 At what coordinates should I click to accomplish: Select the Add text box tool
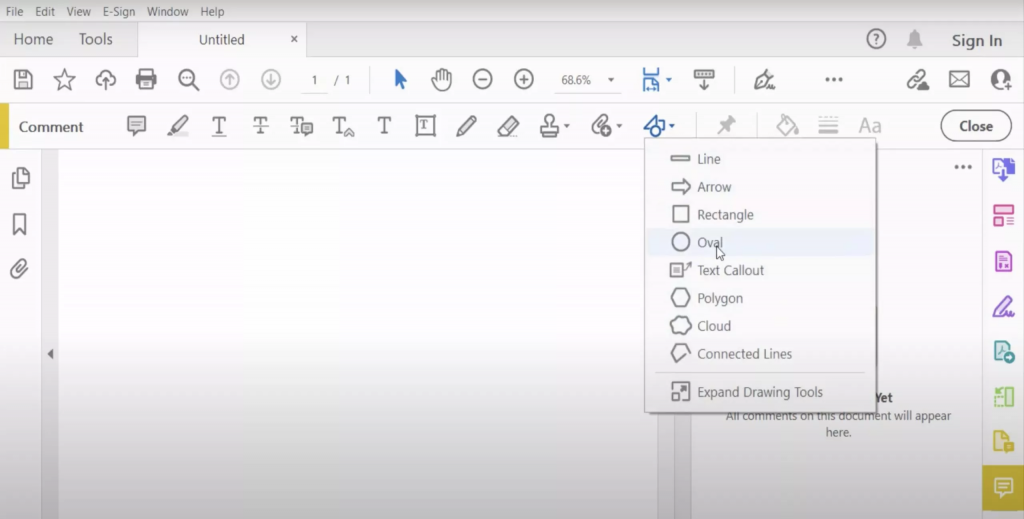tap(425, 125)
